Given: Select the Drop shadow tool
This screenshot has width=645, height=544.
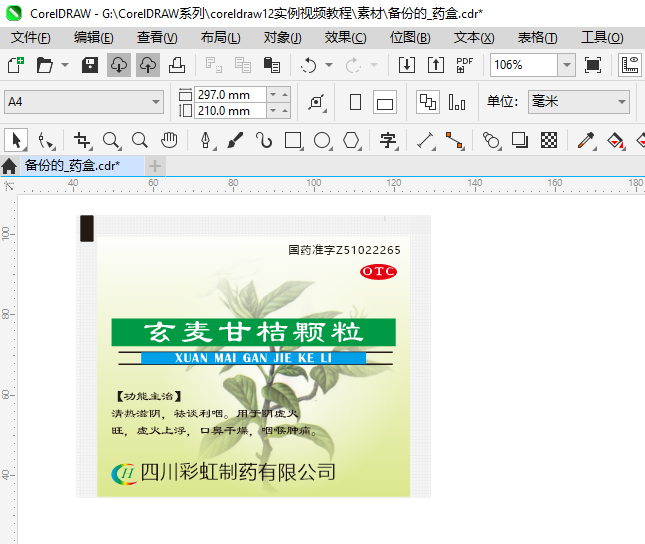Looking at the screenshot, I should click(x=520, y=140).
